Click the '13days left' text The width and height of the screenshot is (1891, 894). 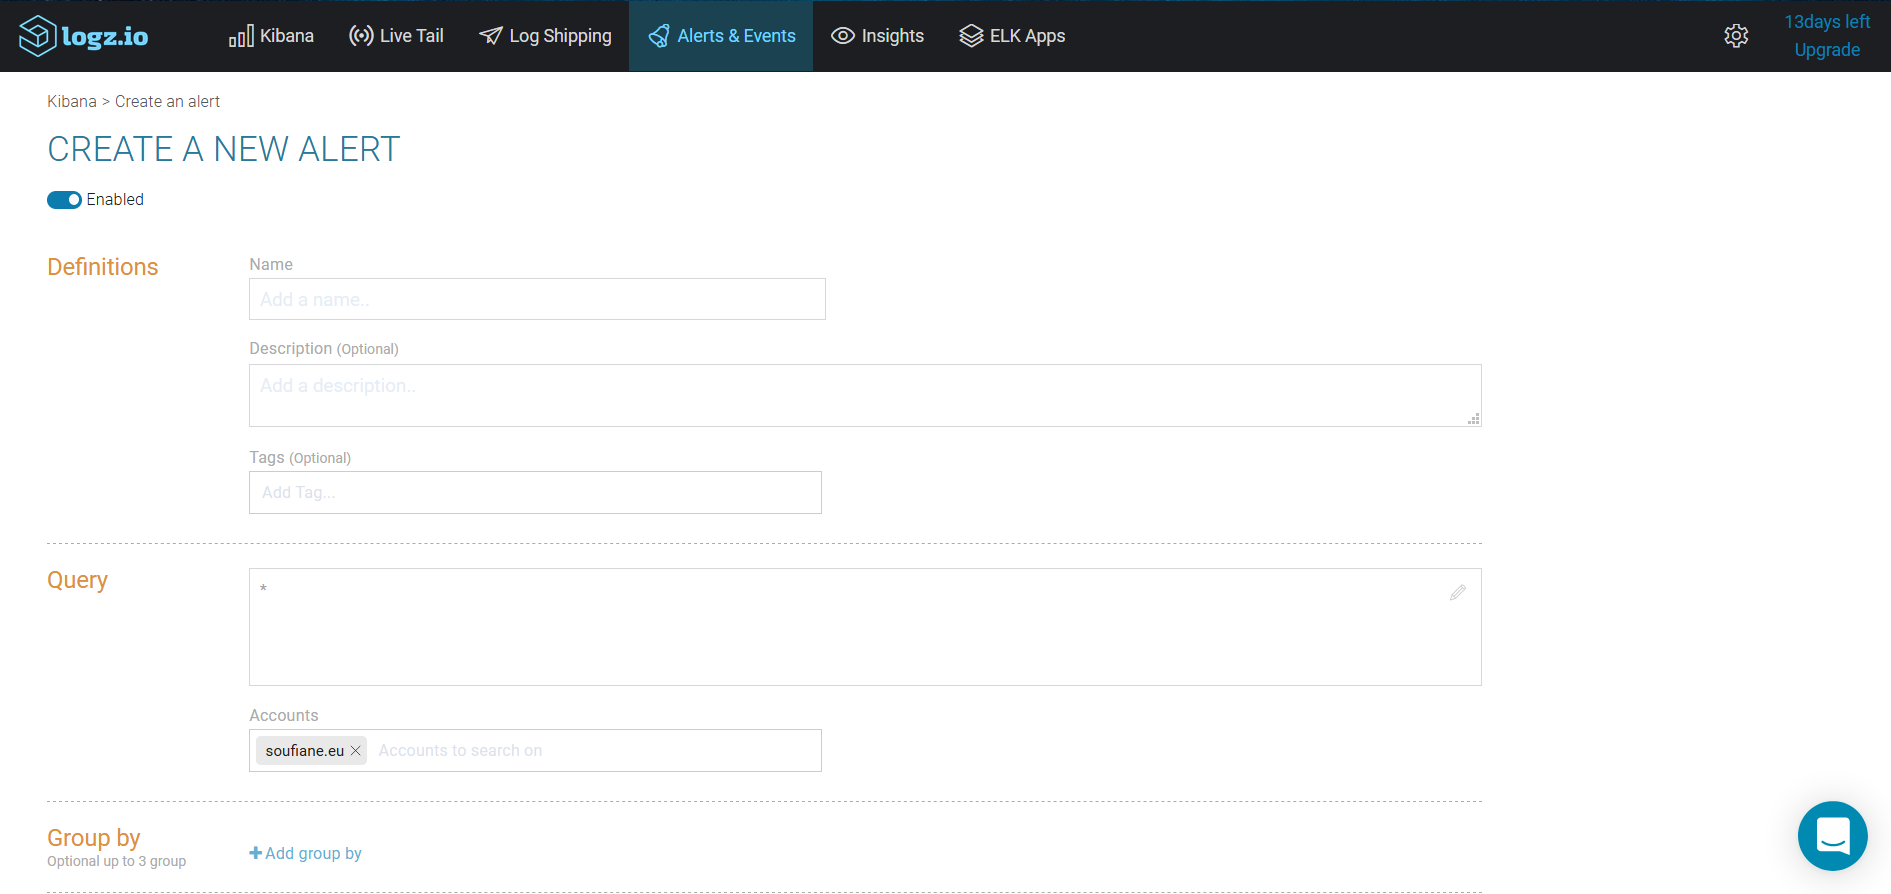click(x=1827, y=22)
